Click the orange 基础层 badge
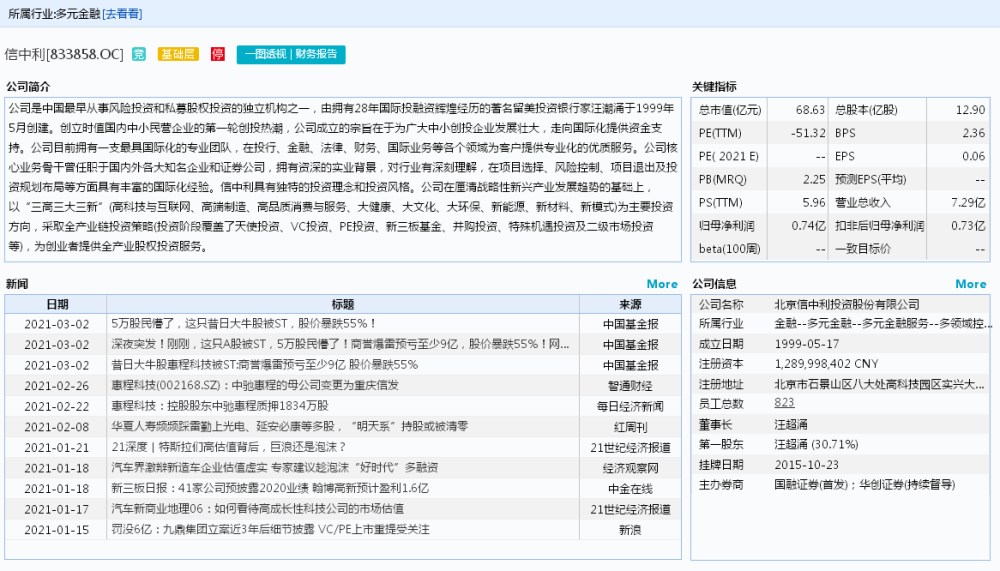This screenshot has height=571, width=1000. tap(179, 54)
